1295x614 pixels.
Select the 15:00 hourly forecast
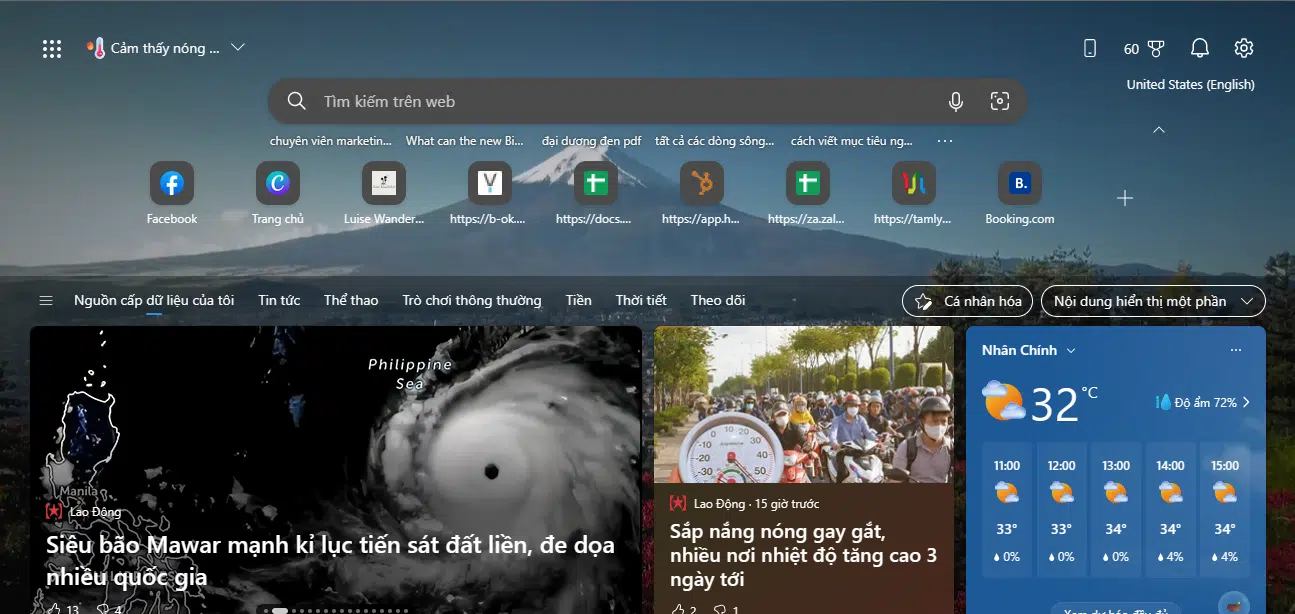click(1224, 509)
